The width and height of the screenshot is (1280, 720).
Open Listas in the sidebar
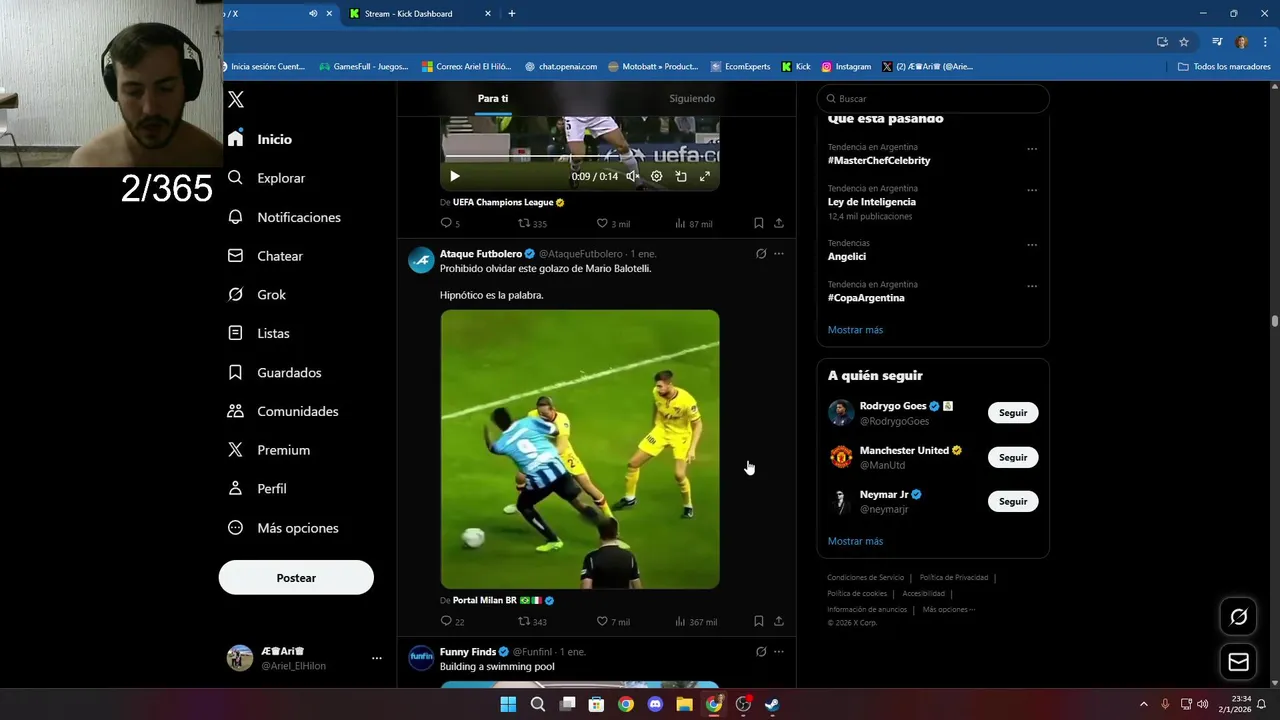click(x=258, y=333)
